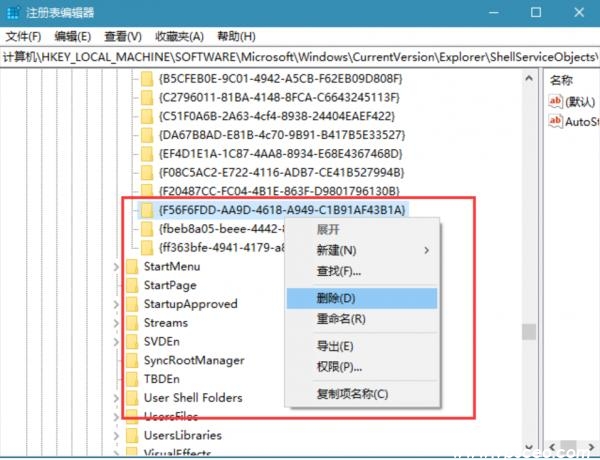Click the tree pane vertical scrollbar thumb

click(x=529, y=332)
